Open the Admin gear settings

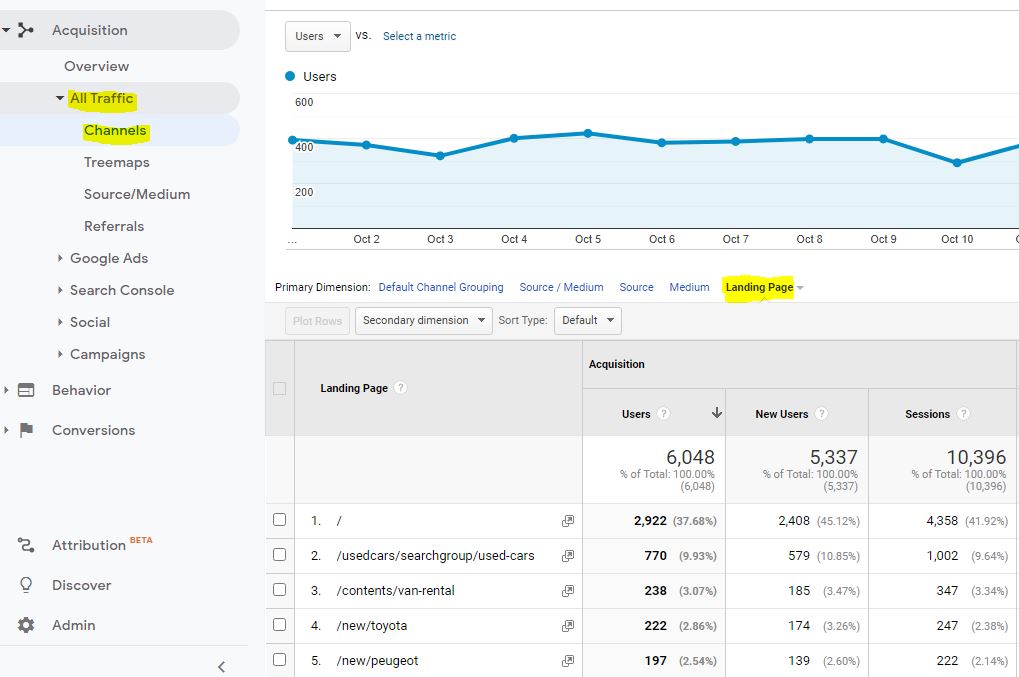24,625
